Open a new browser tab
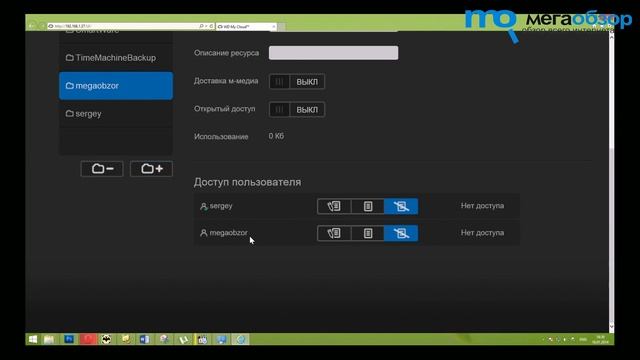Viewport: 640px width, 360px height. pos(281,27)
